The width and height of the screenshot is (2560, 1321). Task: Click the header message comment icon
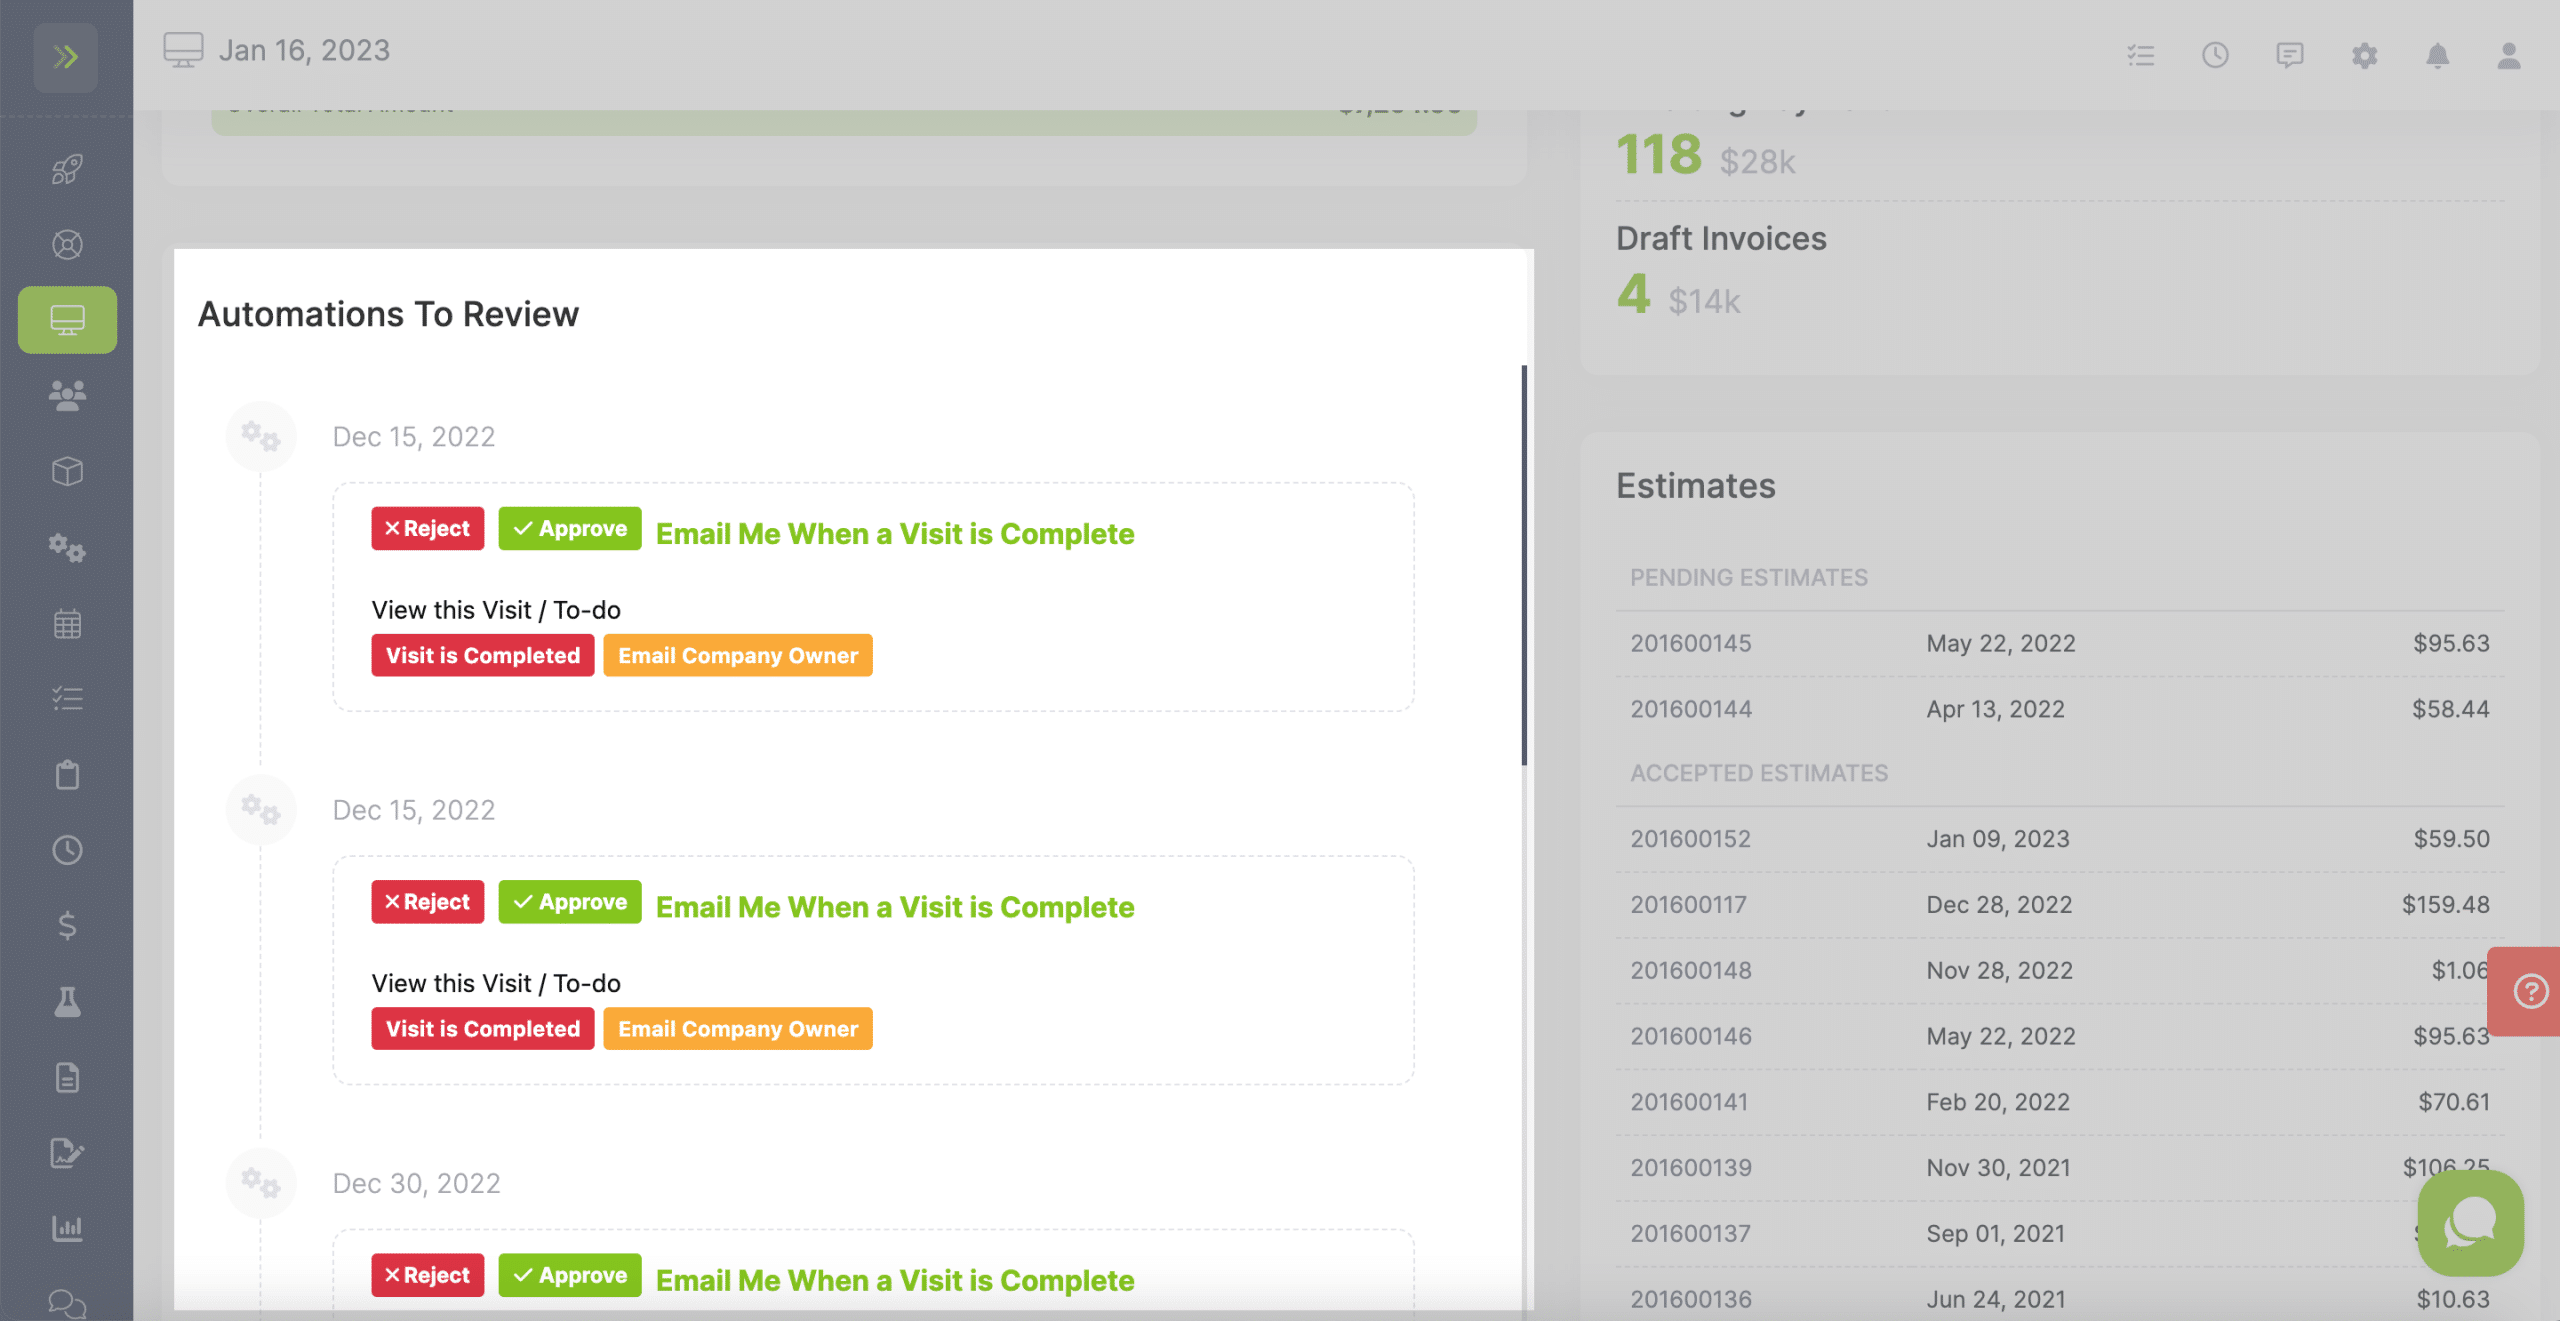click(x=2289, y=55)
